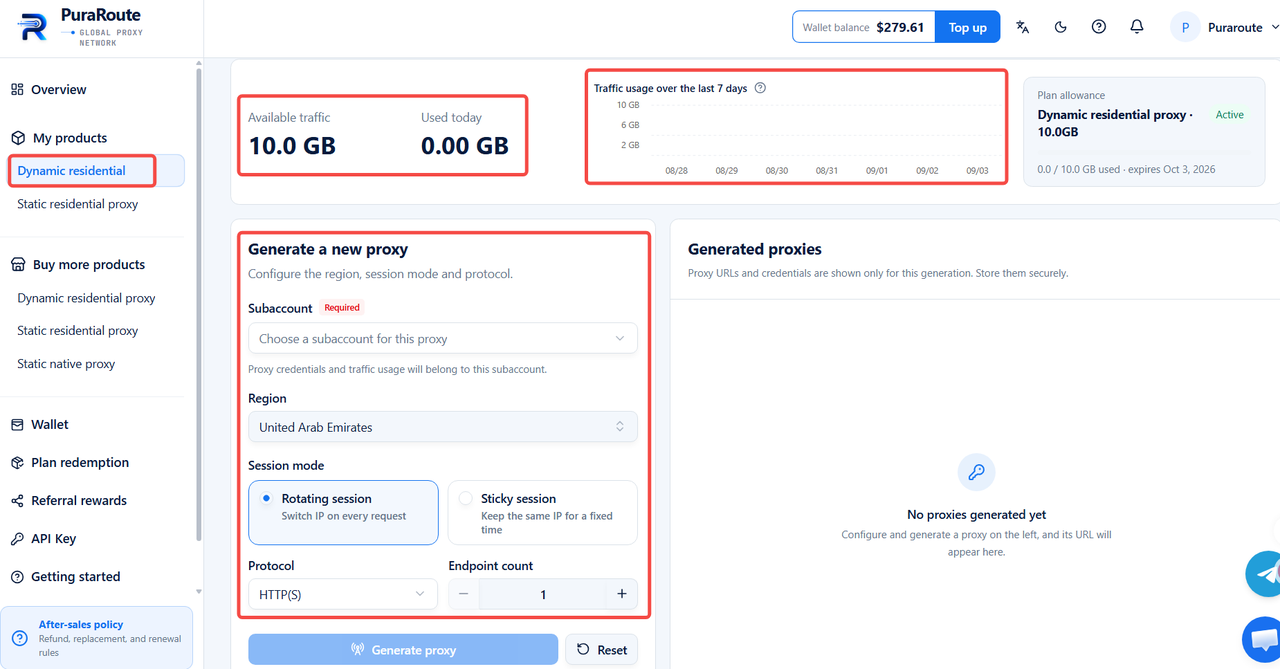Image resolution: width=1280 pixels, height=669 pixels.
Task: Click the Active plan status badge
Action: click(x=1229, y=115)
